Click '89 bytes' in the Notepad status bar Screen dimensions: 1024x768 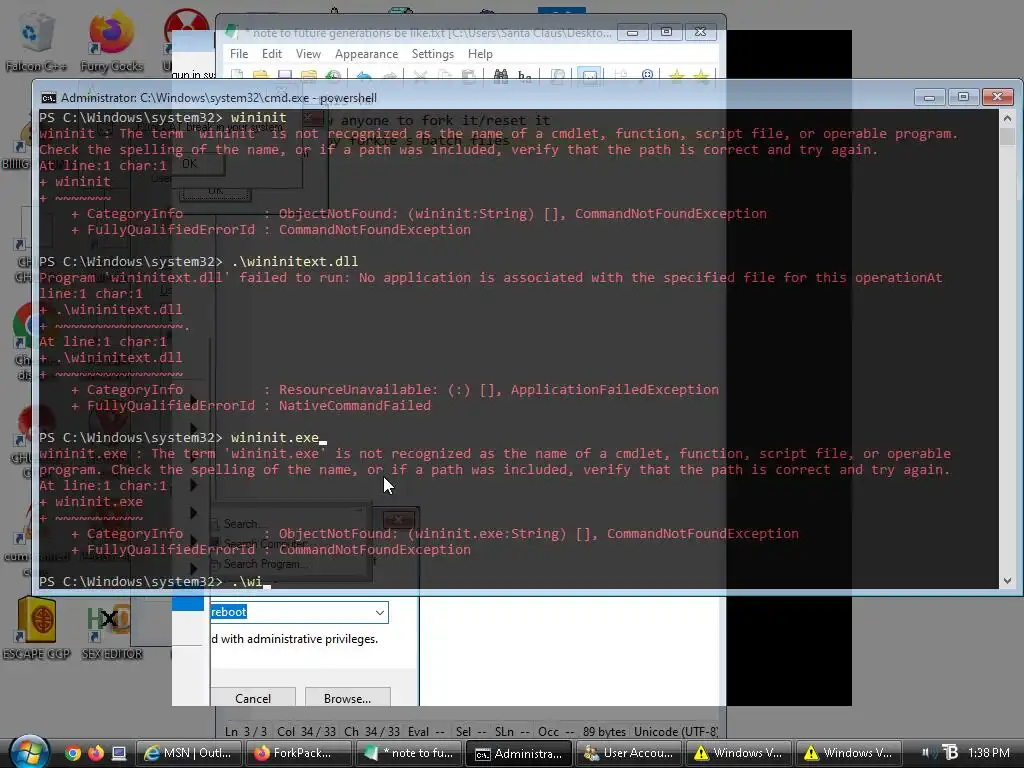(604, 731)
